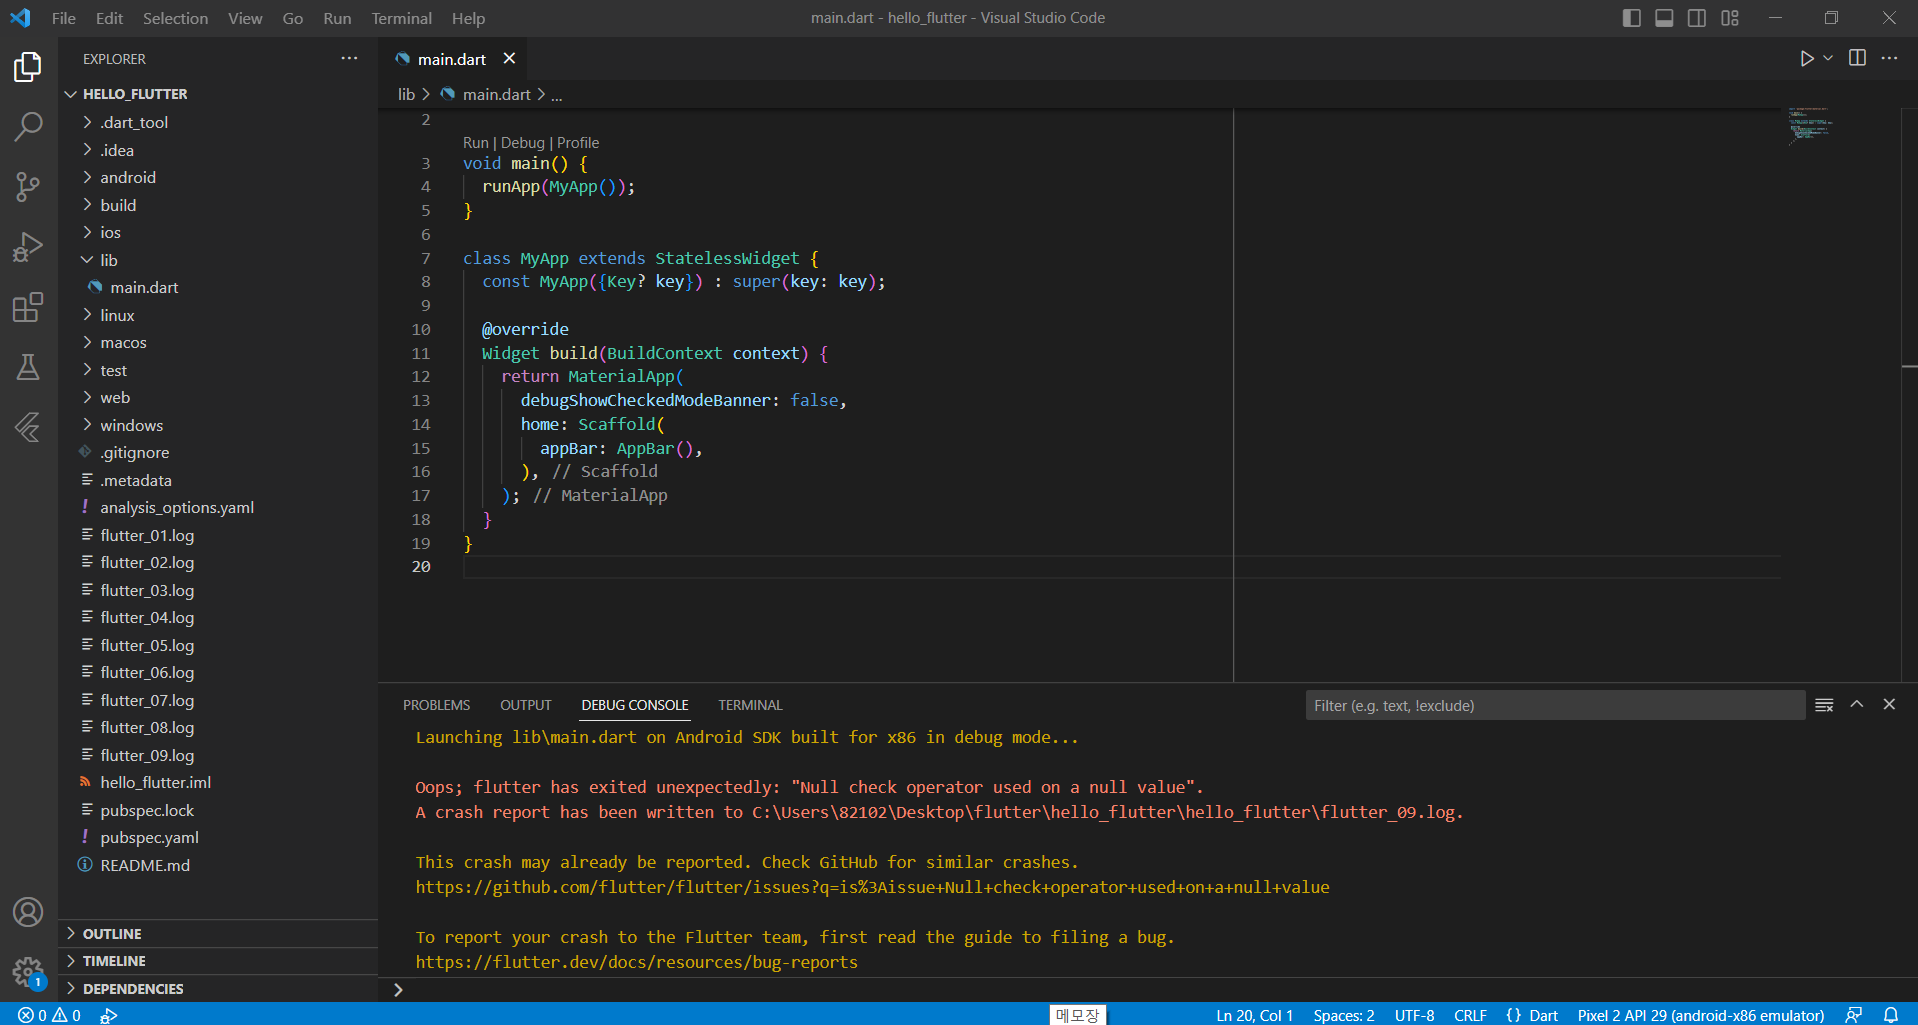Open run options dropdown arrow
This screenshot has width=1918, height=1025.
[x=1828, y=58]
